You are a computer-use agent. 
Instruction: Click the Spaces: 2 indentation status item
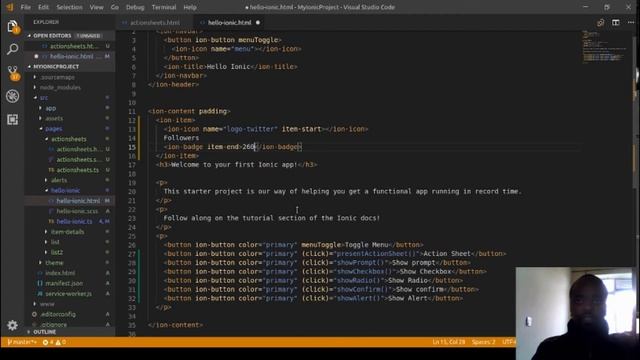click(483, 342)
